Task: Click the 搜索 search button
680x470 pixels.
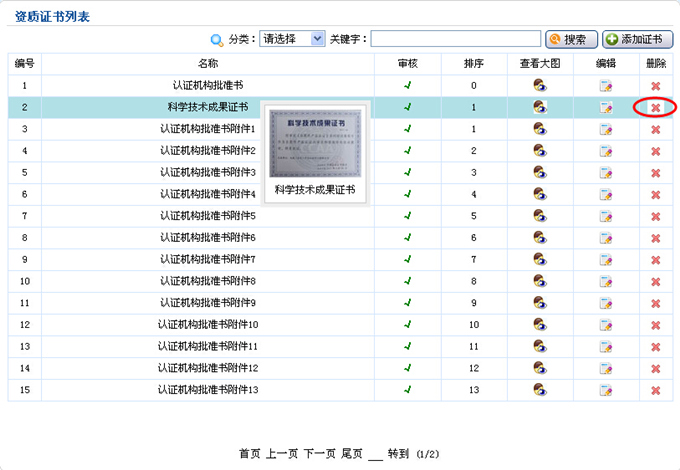Action: coord(572,40)
